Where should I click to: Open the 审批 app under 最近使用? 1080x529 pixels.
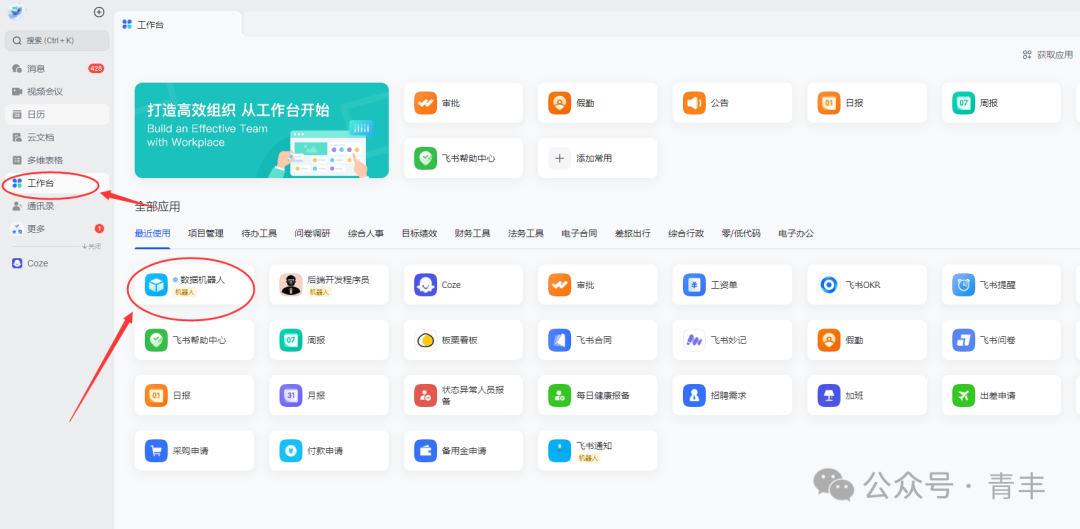coord(598,284)
